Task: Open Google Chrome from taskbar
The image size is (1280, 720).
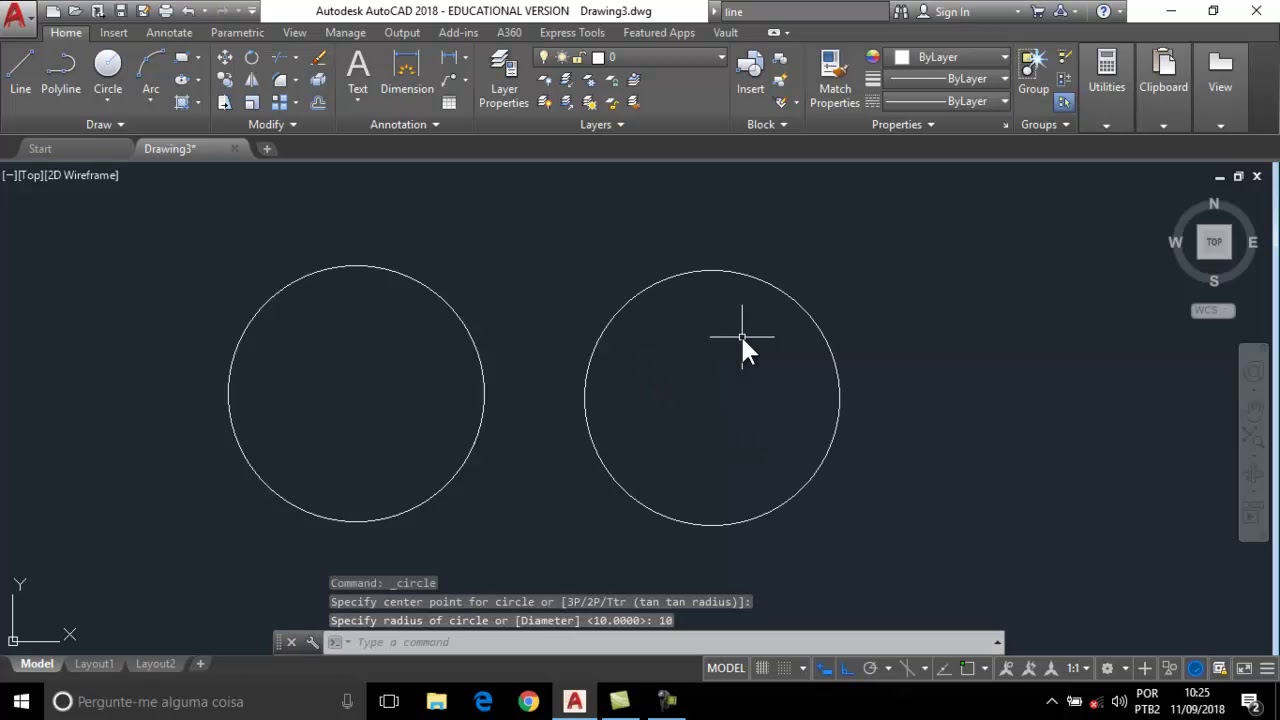Action: [x=528, y=702]
